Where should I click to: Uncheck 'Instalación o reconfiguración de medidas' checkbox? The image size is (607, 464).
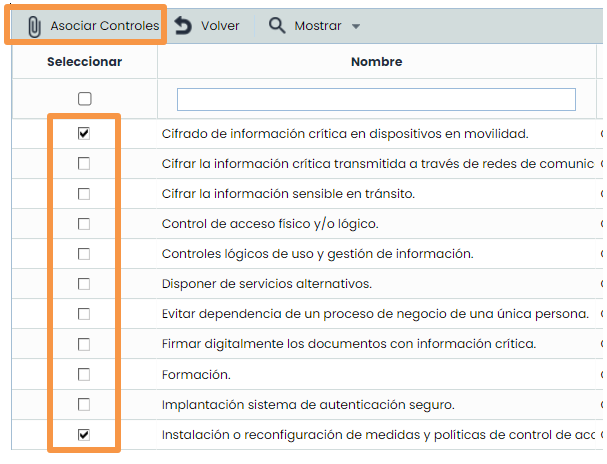pos(84,435)
